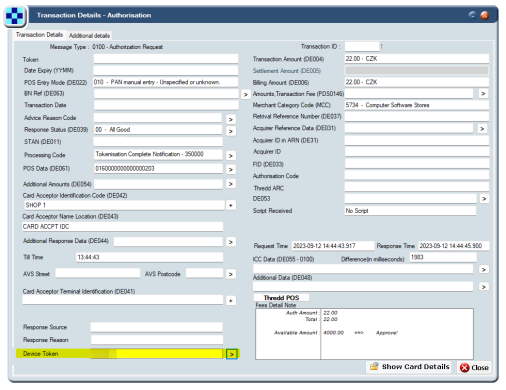Click the Thredd POS button
The width and height of the screenshot is (506, 390).
(x=281, y=298)
